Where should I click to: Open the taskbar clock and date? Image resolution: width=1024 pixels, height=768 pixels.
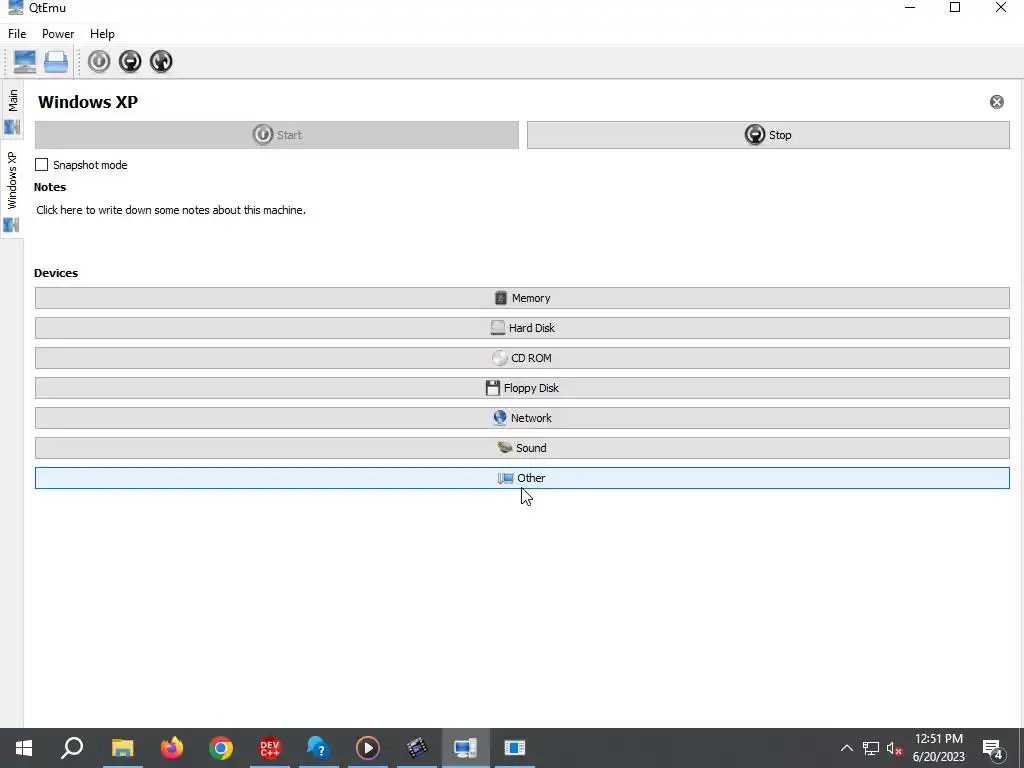[x=938, y=748]
